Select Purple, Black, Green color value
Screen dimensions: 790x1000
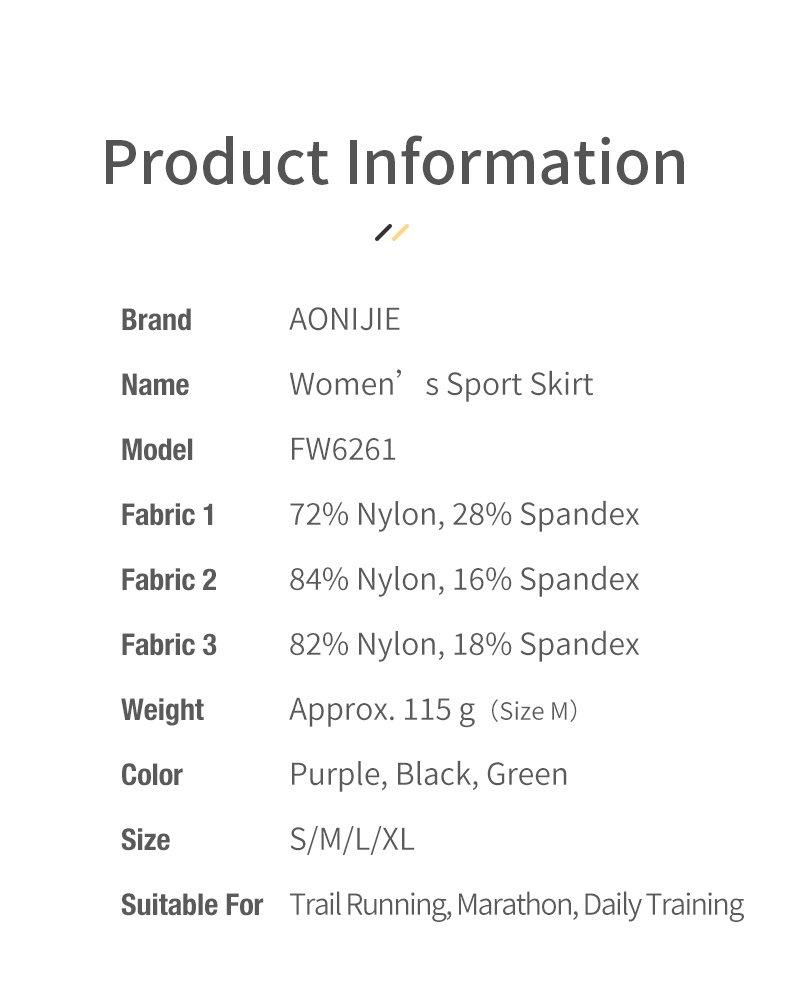click(428, 775)
